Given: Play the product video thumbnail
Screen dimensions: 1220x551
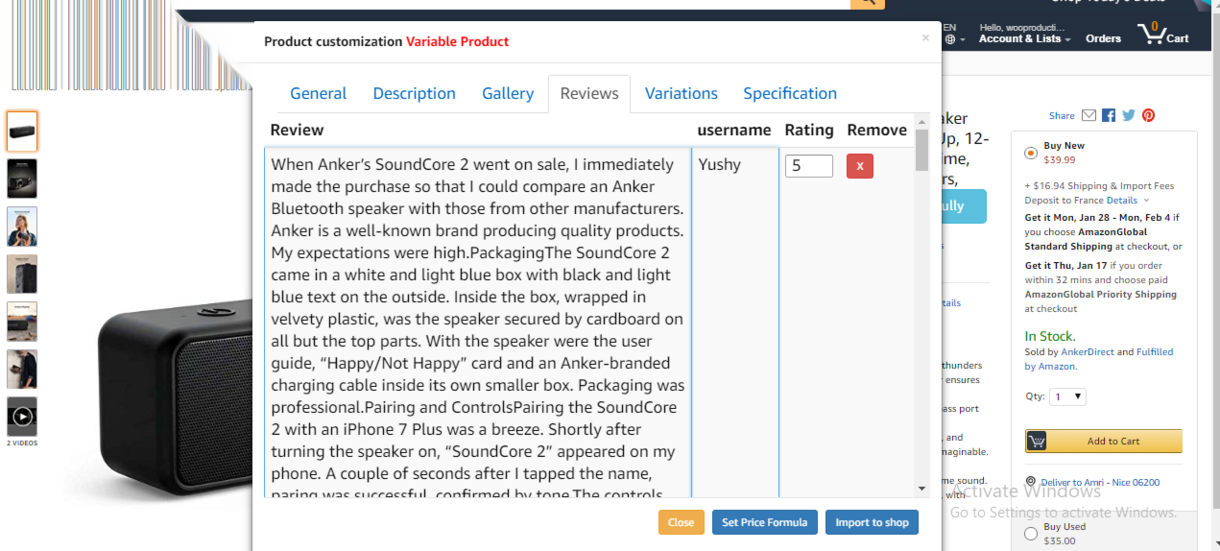Looking at the screenshot, I should (x=22, y=417).
